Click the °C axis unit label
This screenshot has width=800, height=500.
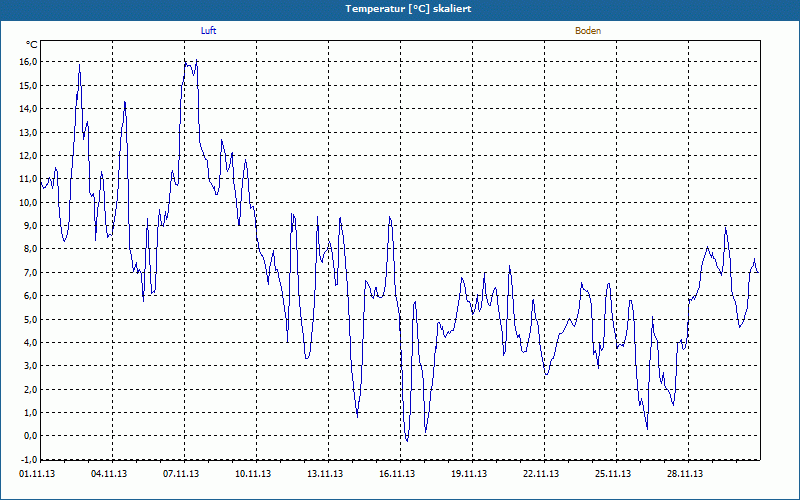coord(32,45)
